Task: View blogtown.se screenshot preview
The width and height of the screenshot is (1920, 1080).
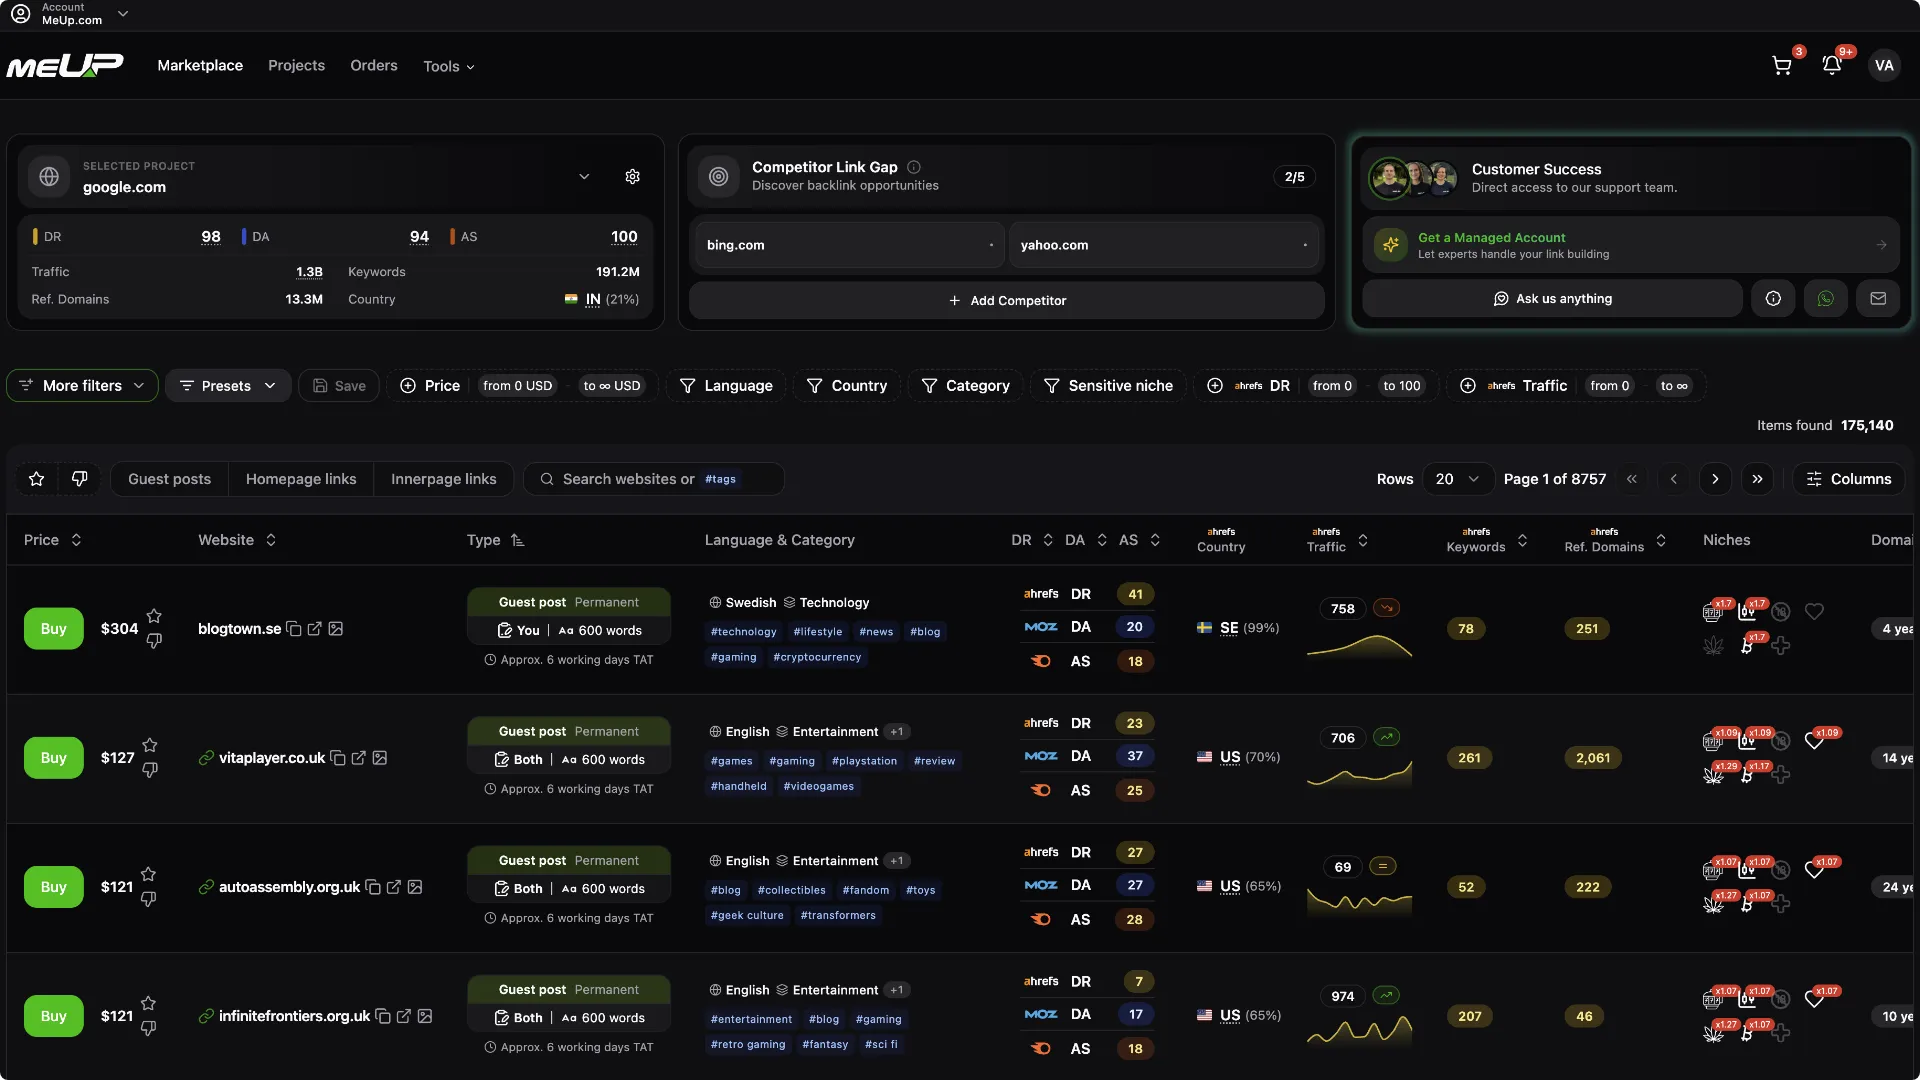Action: click(336, 629)
